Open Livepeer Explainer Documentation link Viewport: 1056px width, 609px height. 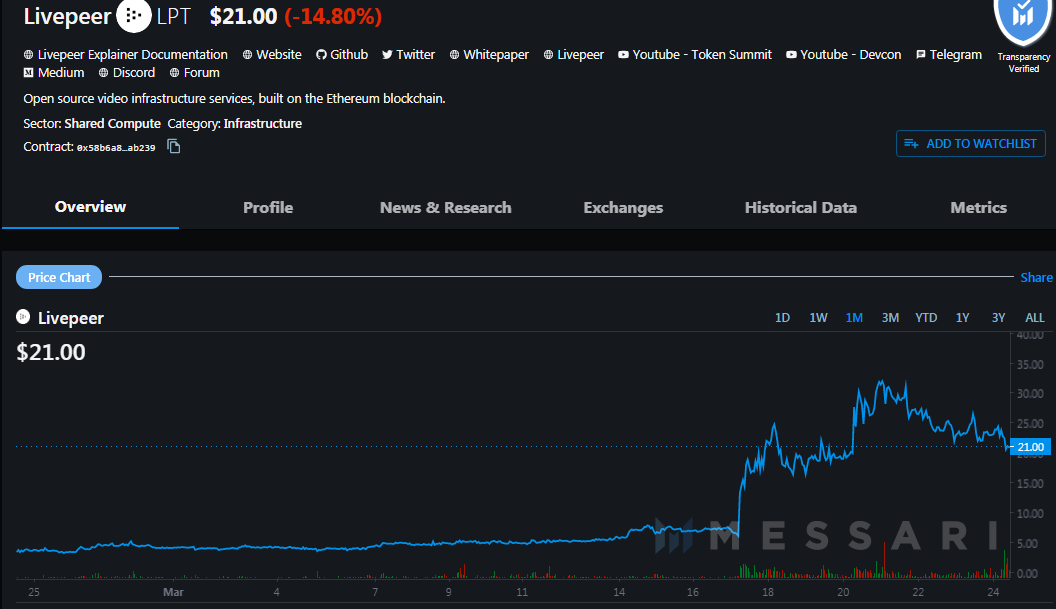133,55
